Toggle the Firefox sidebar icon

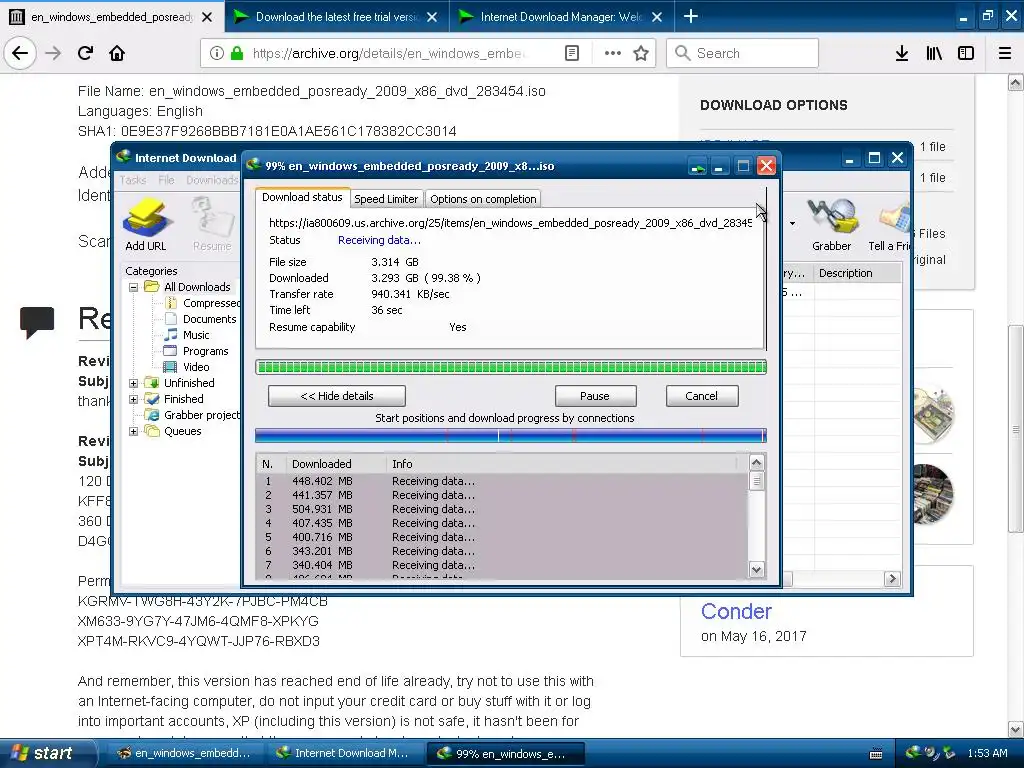point(966,54)
